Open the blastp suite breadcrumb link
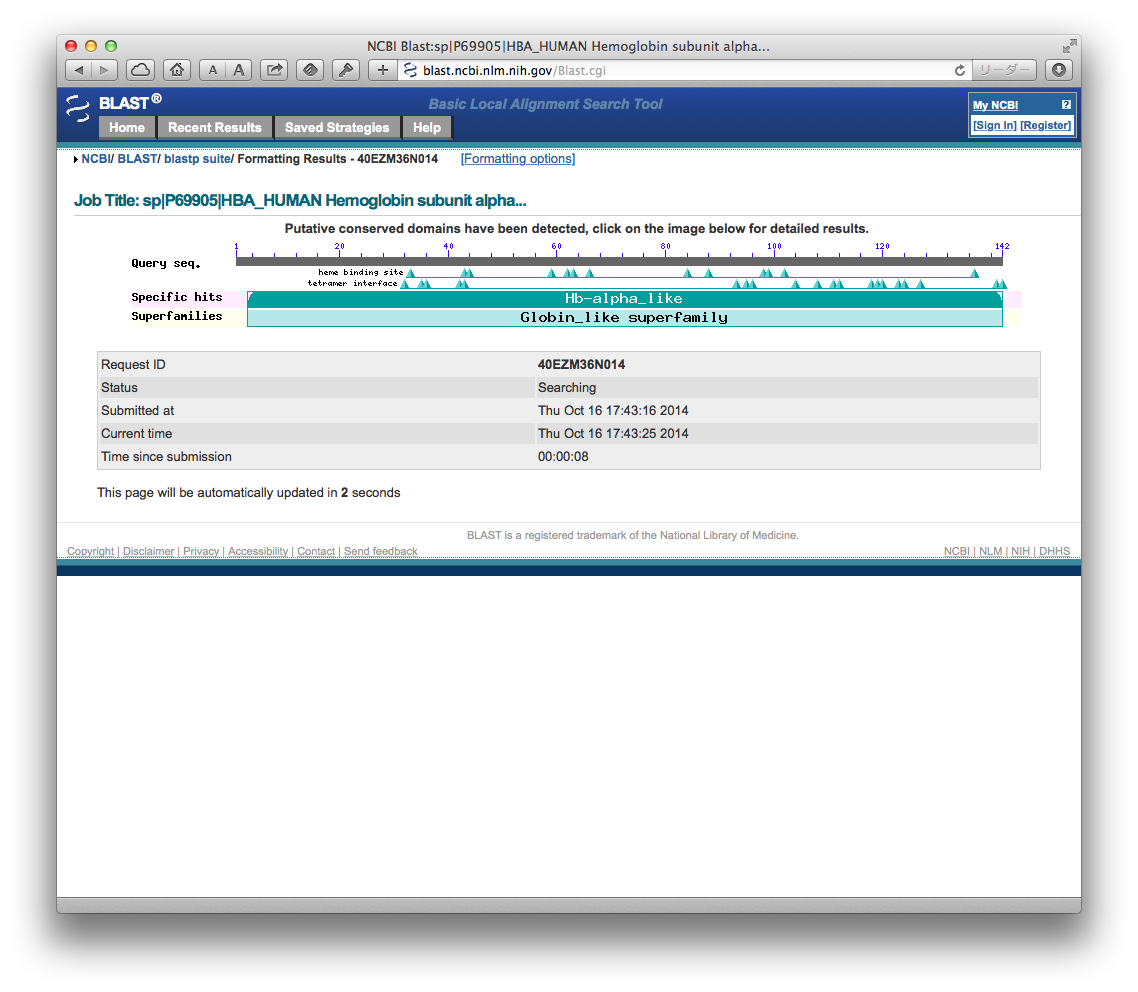1138x992 pixels. tap(197, 159)
